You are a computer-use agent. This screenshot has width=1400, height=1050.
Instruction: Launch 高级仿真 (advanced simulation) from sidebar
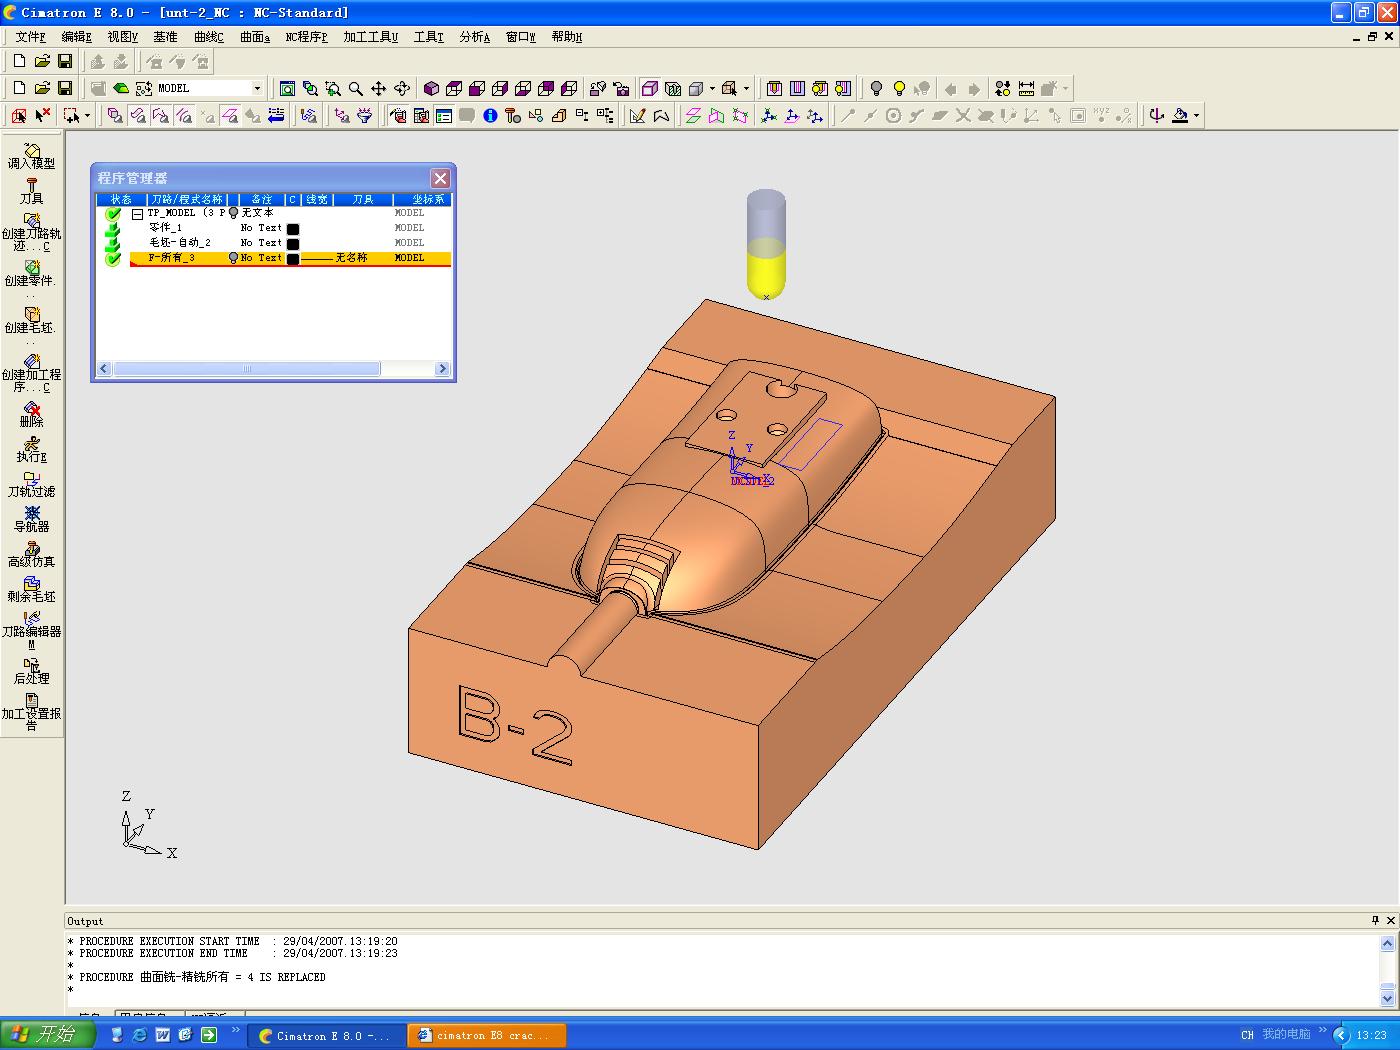[31, 554]
